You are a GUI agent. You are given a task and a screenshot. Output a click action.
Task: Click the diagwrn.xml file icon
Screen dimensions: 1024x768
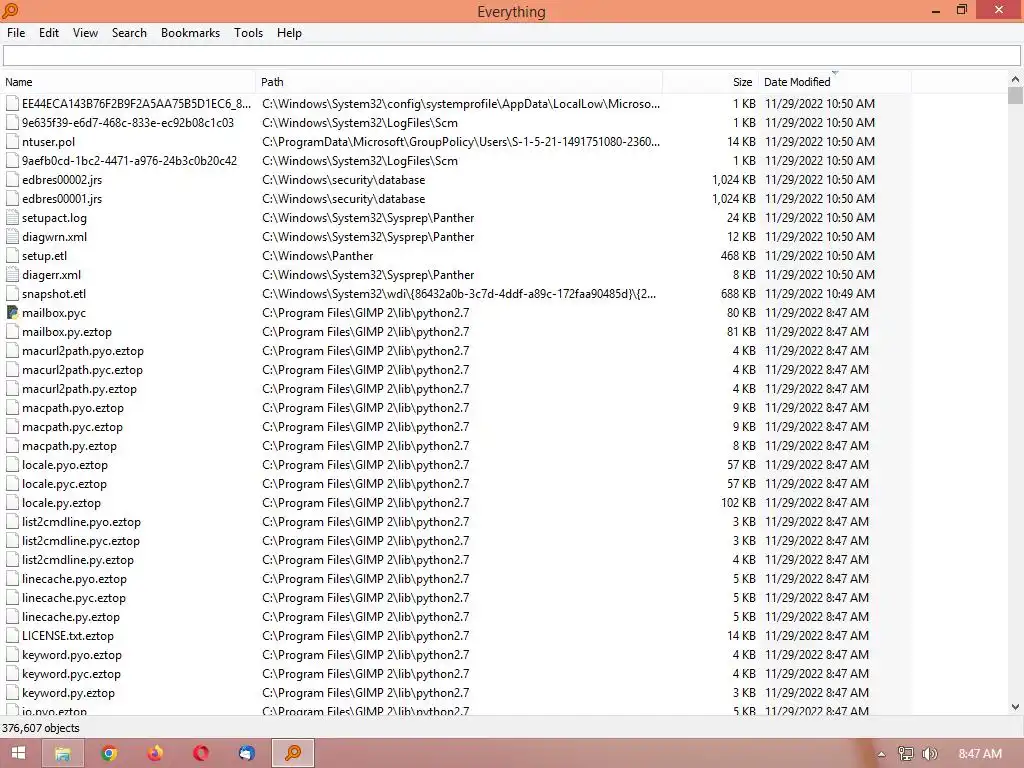(x=12, y=236)
